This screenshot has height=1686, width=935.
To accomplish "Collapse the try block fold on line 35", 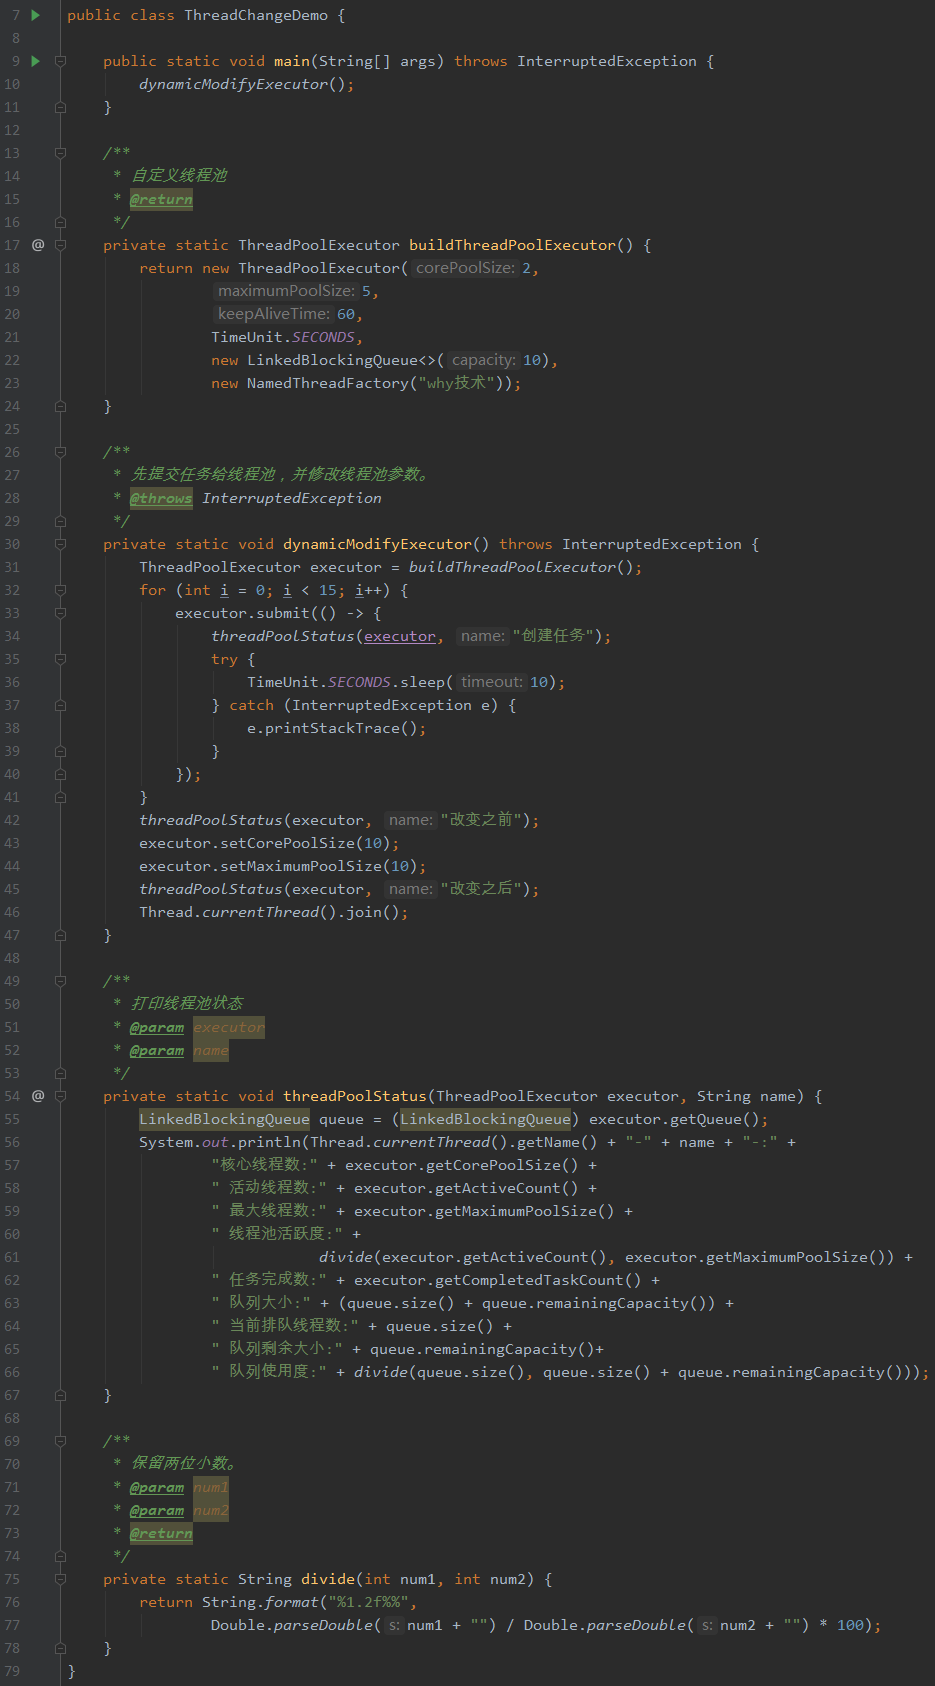I will click(60, 659).
